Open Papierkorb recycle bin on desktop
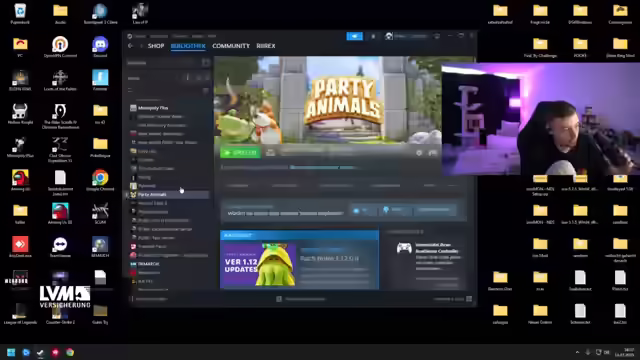The width and height of the screenshot is (640, 360). (x=20, y=13)
